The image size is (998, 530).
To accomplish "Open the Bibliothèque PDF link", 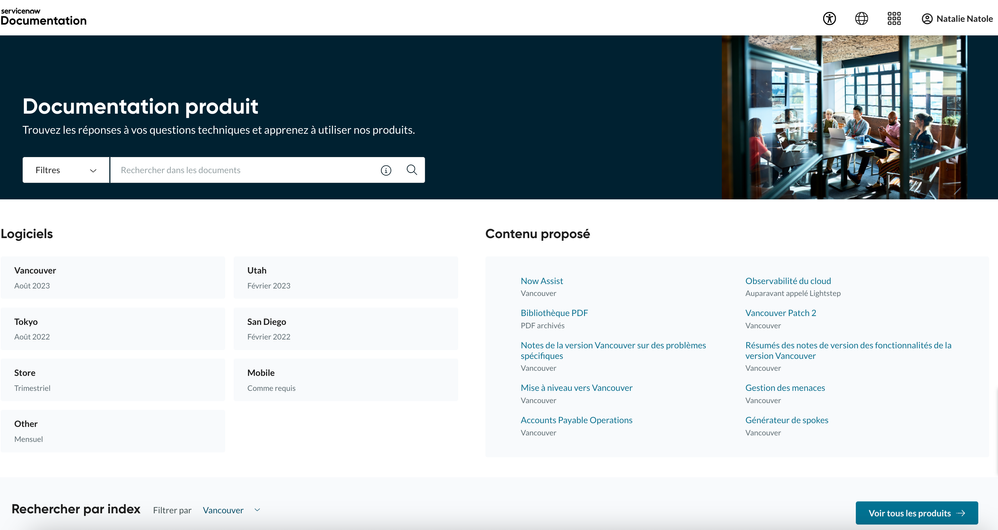I will pos(554,313).
